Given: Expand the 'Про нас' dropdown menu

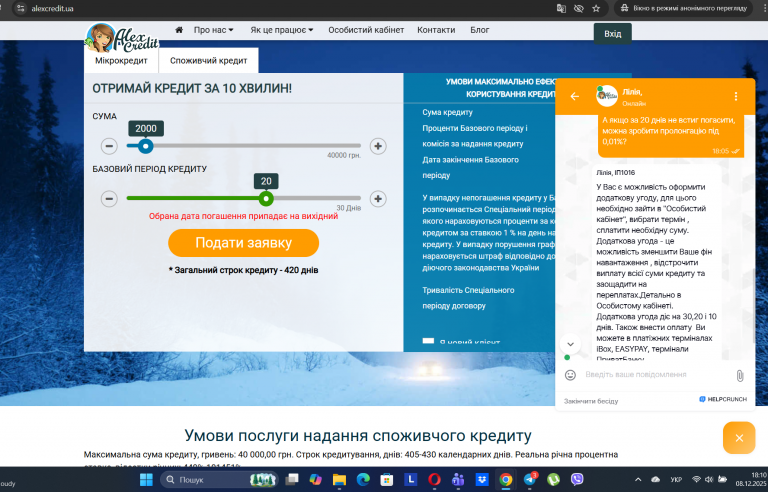Looking at the screenshot, I should click(214, 30).
